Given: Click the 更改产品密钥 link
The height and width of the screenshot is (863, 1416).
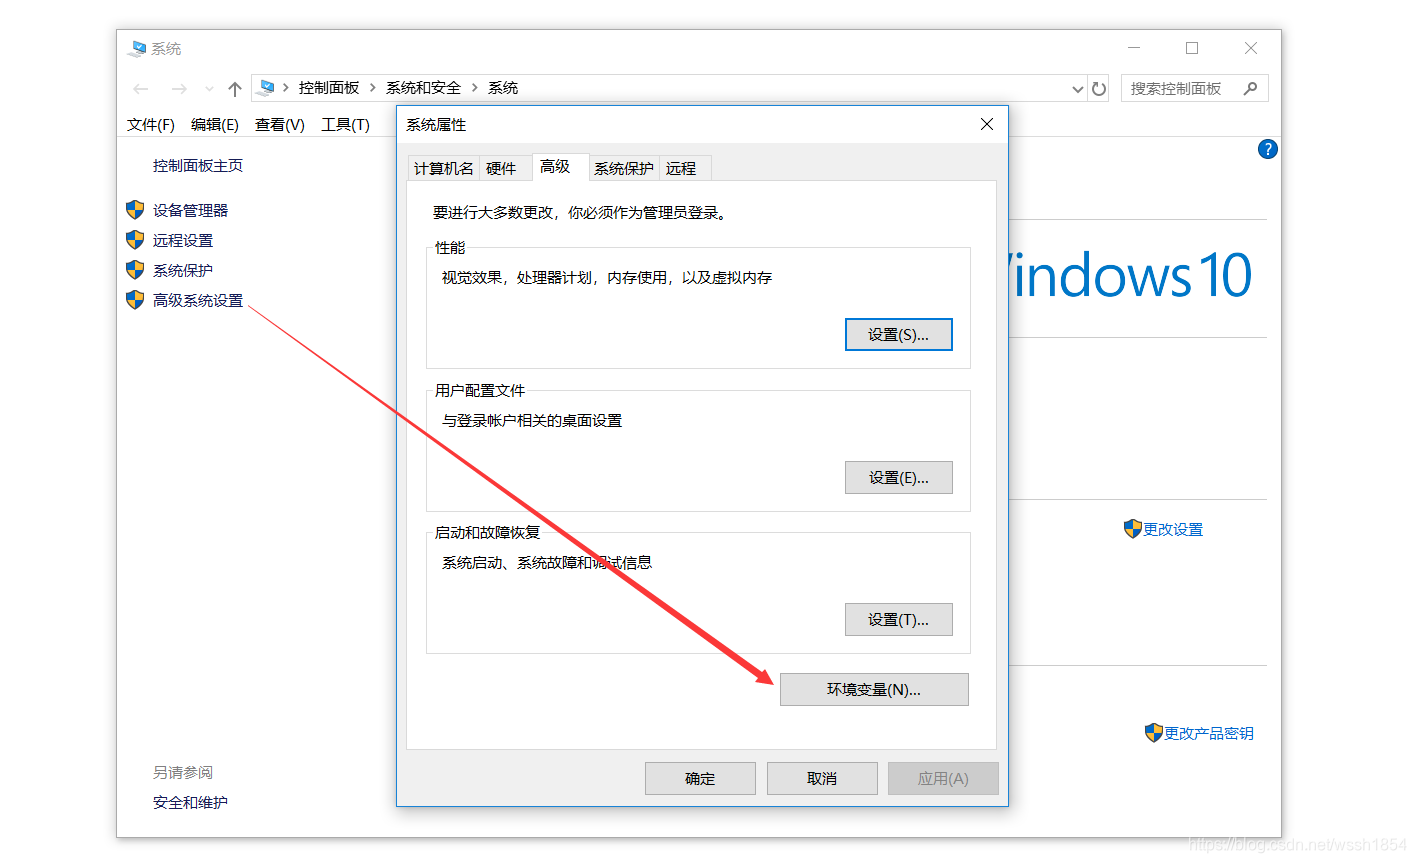Looking at the screenshot, I should pyautogui.click(x=1209, y=734).
